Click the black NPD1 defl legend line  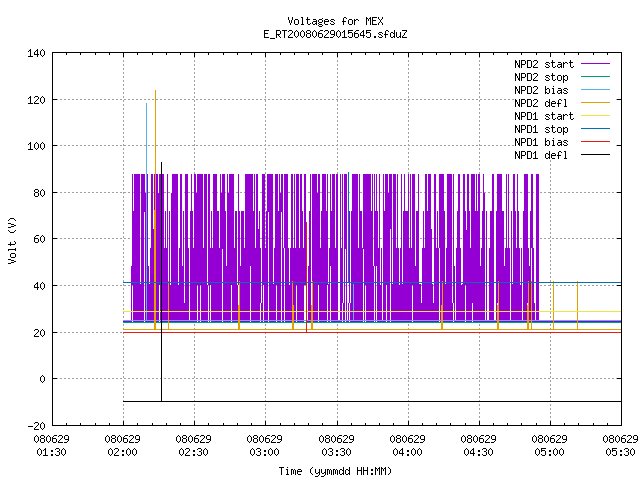pos(596,155)
